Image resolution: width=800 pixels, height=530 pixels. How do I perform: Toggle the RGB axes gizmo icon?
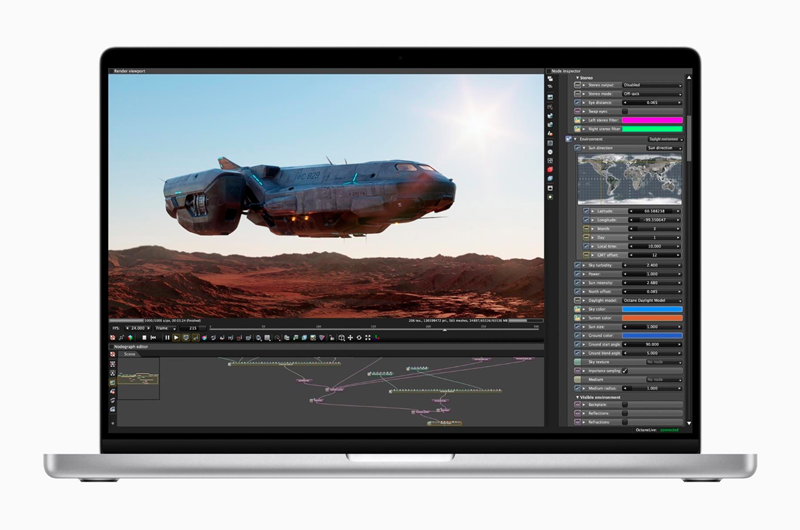click(x=377, y=338)
